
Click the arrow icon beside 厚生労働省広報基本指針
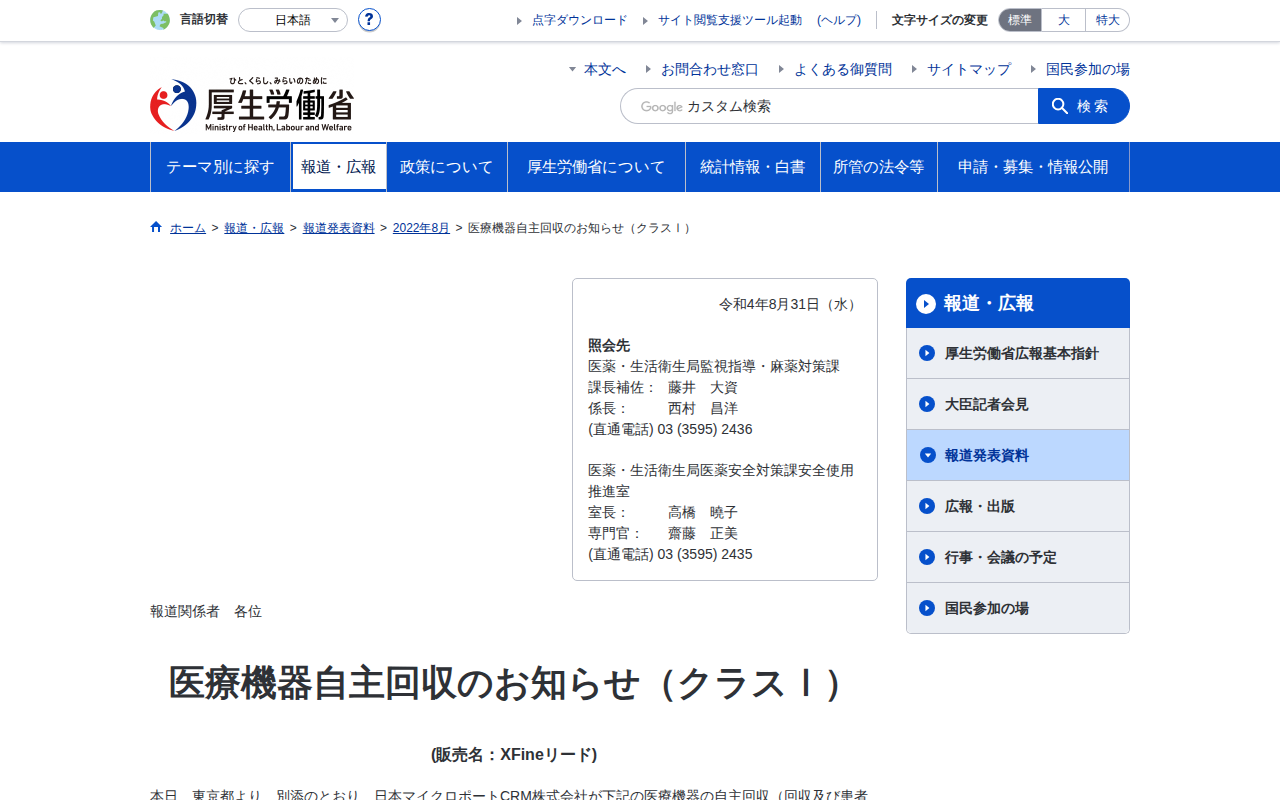tap(927, 353)
